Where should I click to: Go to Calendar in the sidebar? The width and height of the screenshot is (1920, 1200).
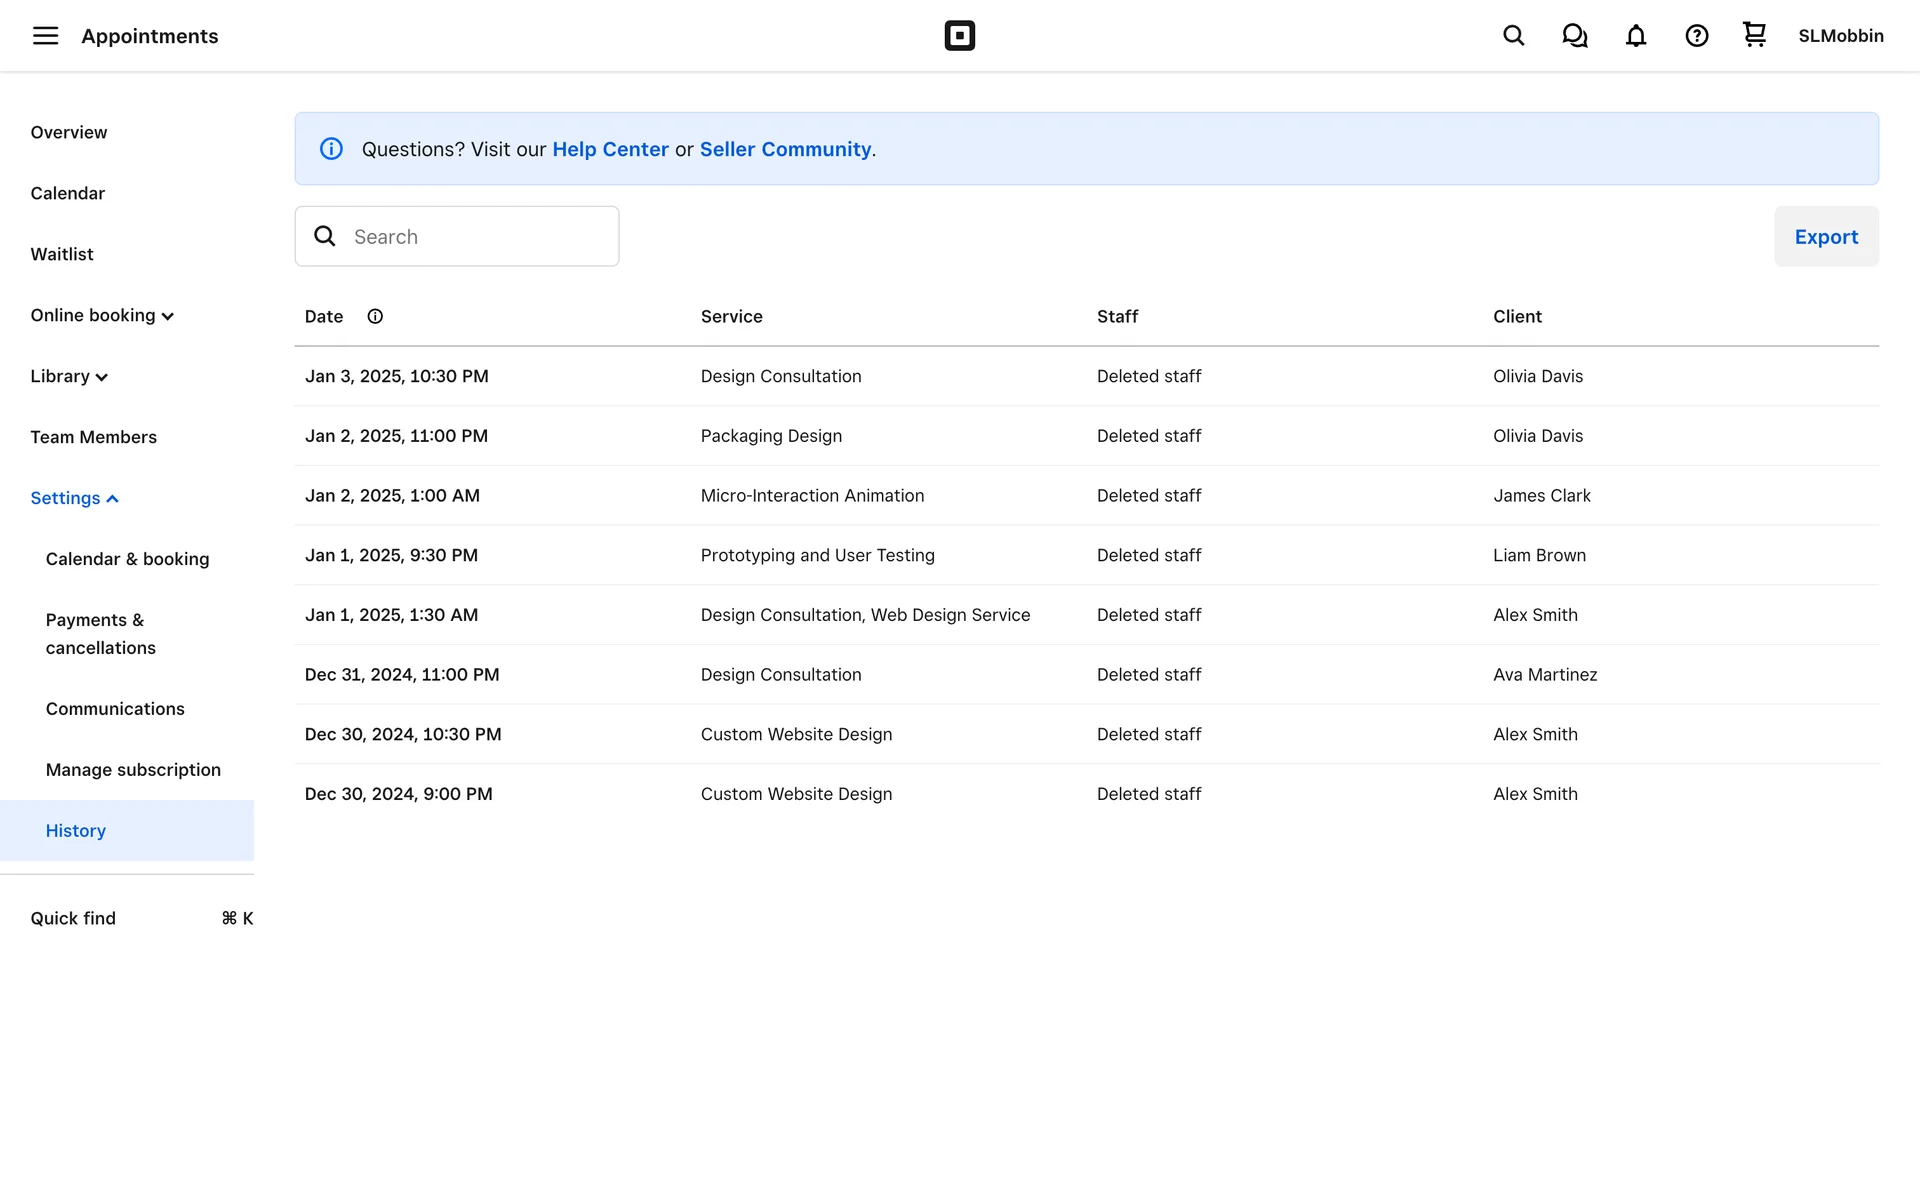[x=67, y=193]
